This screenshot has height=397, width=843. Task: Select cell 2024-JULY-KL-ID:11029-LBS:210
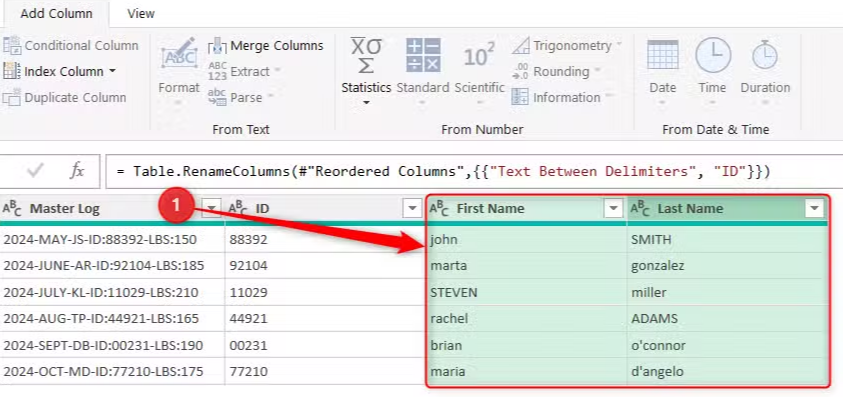[112, 292]
